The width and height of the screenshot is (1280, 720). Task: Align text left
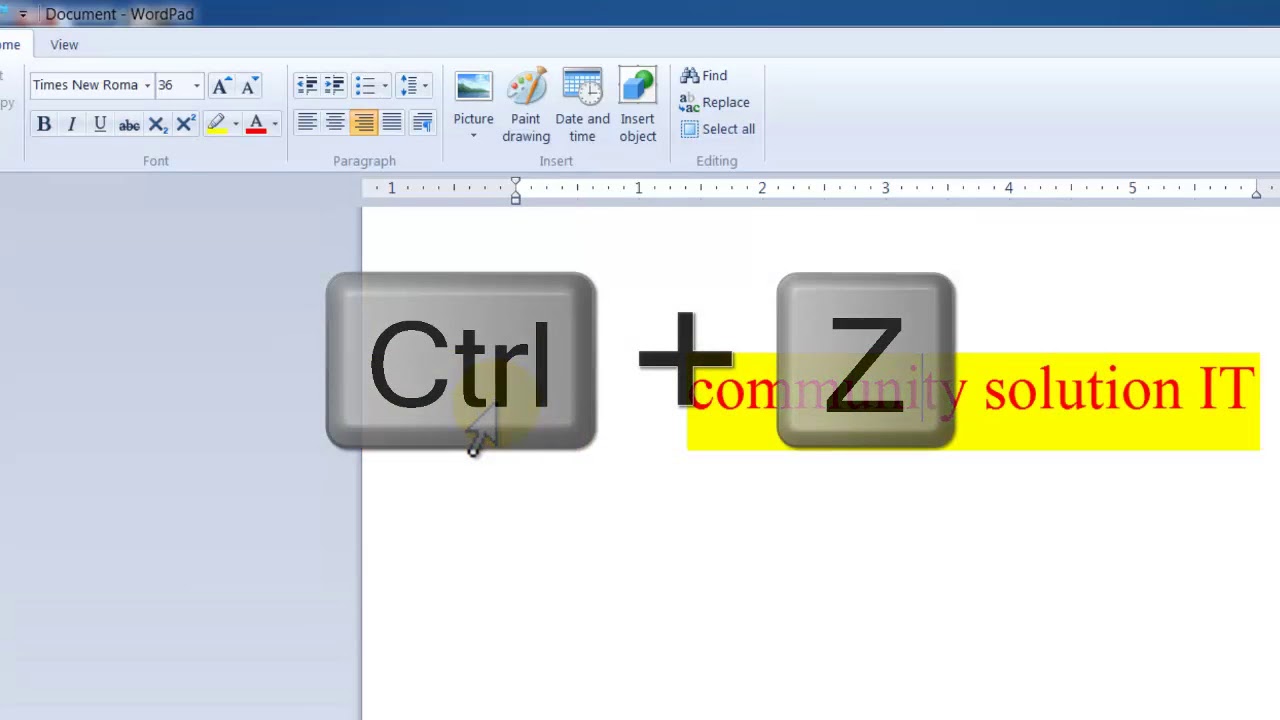coord(307,123)
